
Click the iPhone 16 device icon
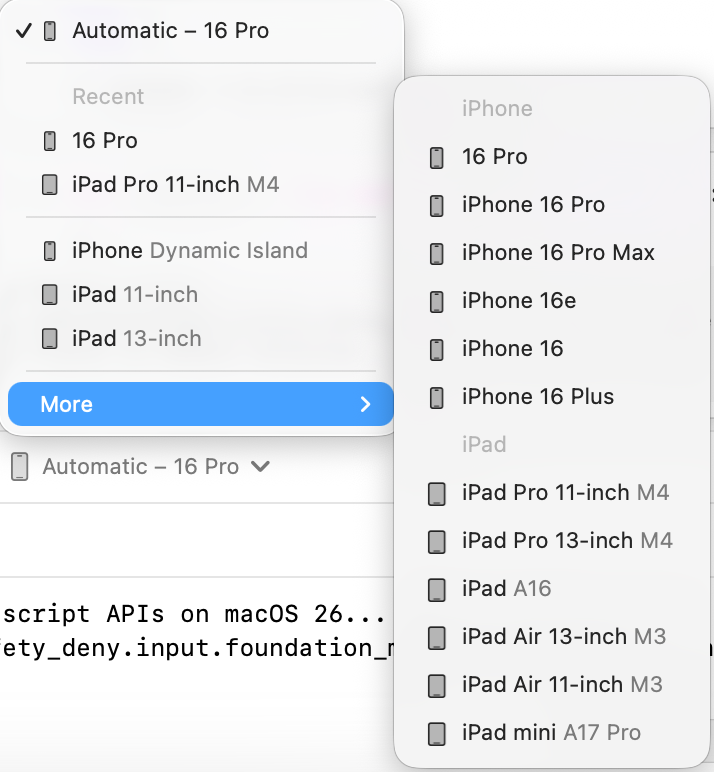coord(437,349)
